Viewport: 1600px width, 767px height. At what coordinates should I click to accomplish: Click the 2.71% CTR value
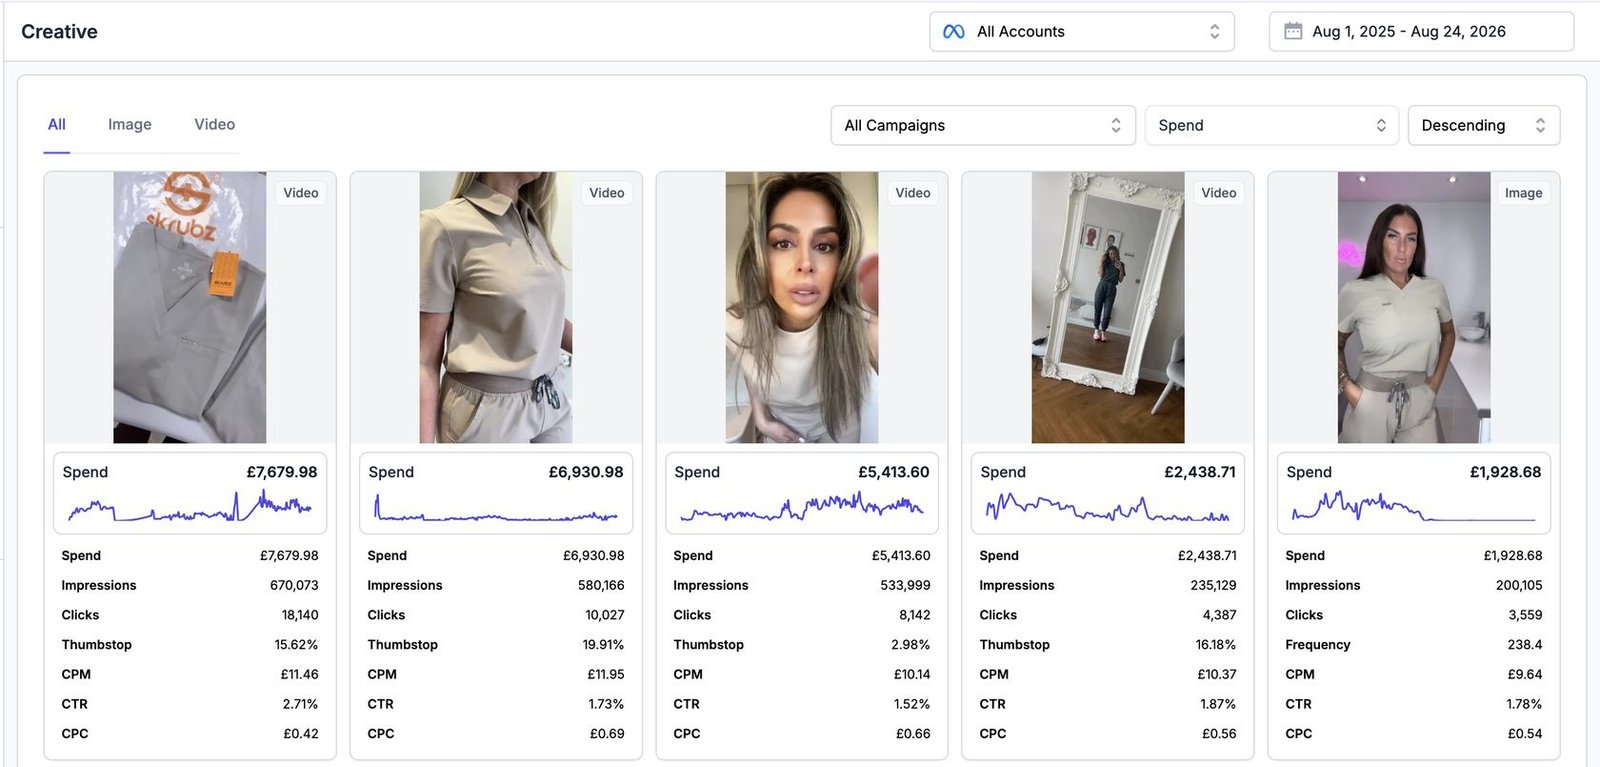click(x=300, y=704)
